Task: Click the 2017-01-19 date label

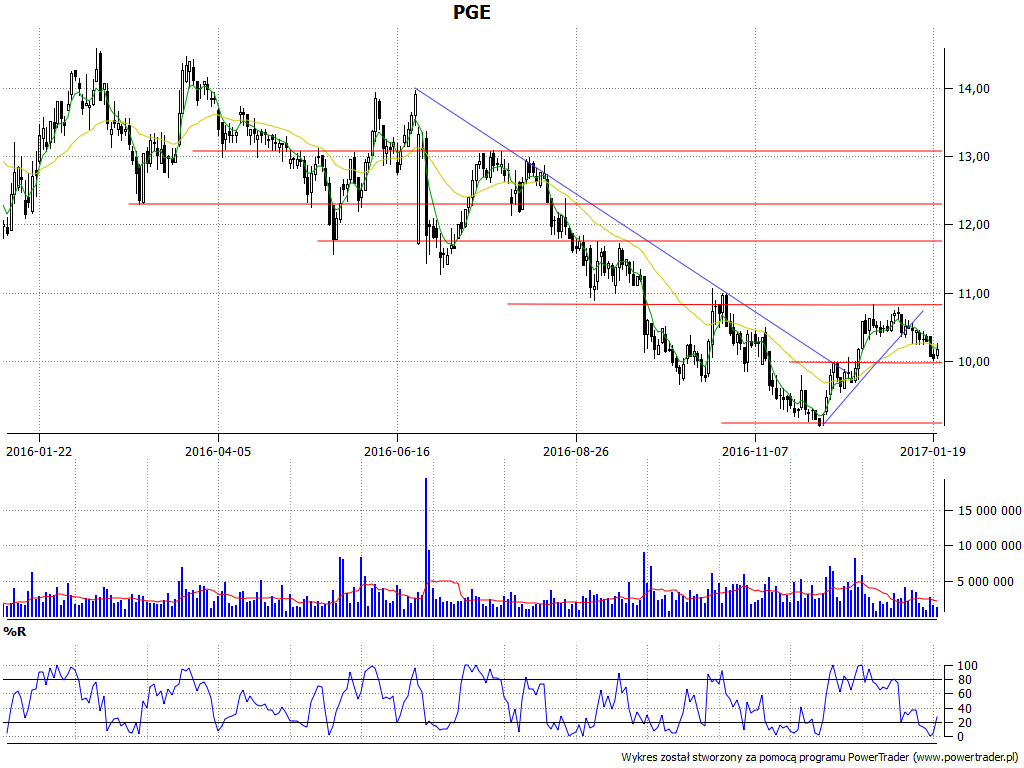Action: coord(933,451)
